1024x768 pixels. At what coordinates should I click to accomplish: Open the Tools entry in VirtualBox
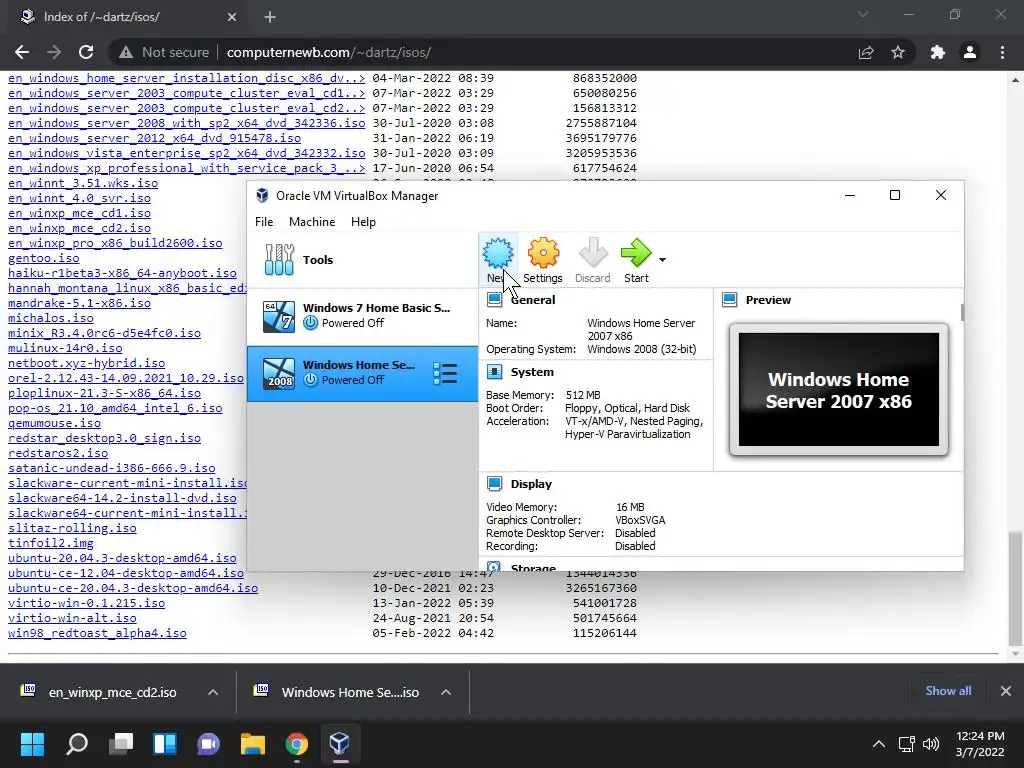coord(362,260)
